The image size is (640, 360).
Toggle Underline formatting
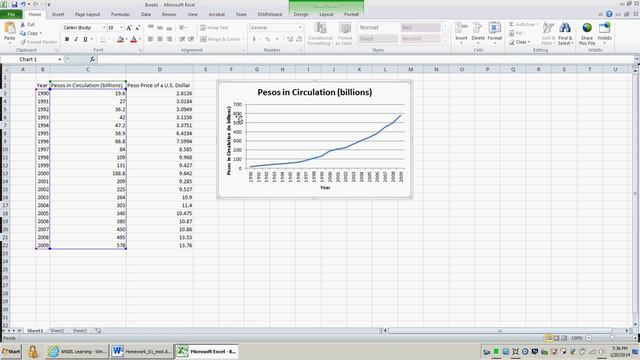click(85, 39)
